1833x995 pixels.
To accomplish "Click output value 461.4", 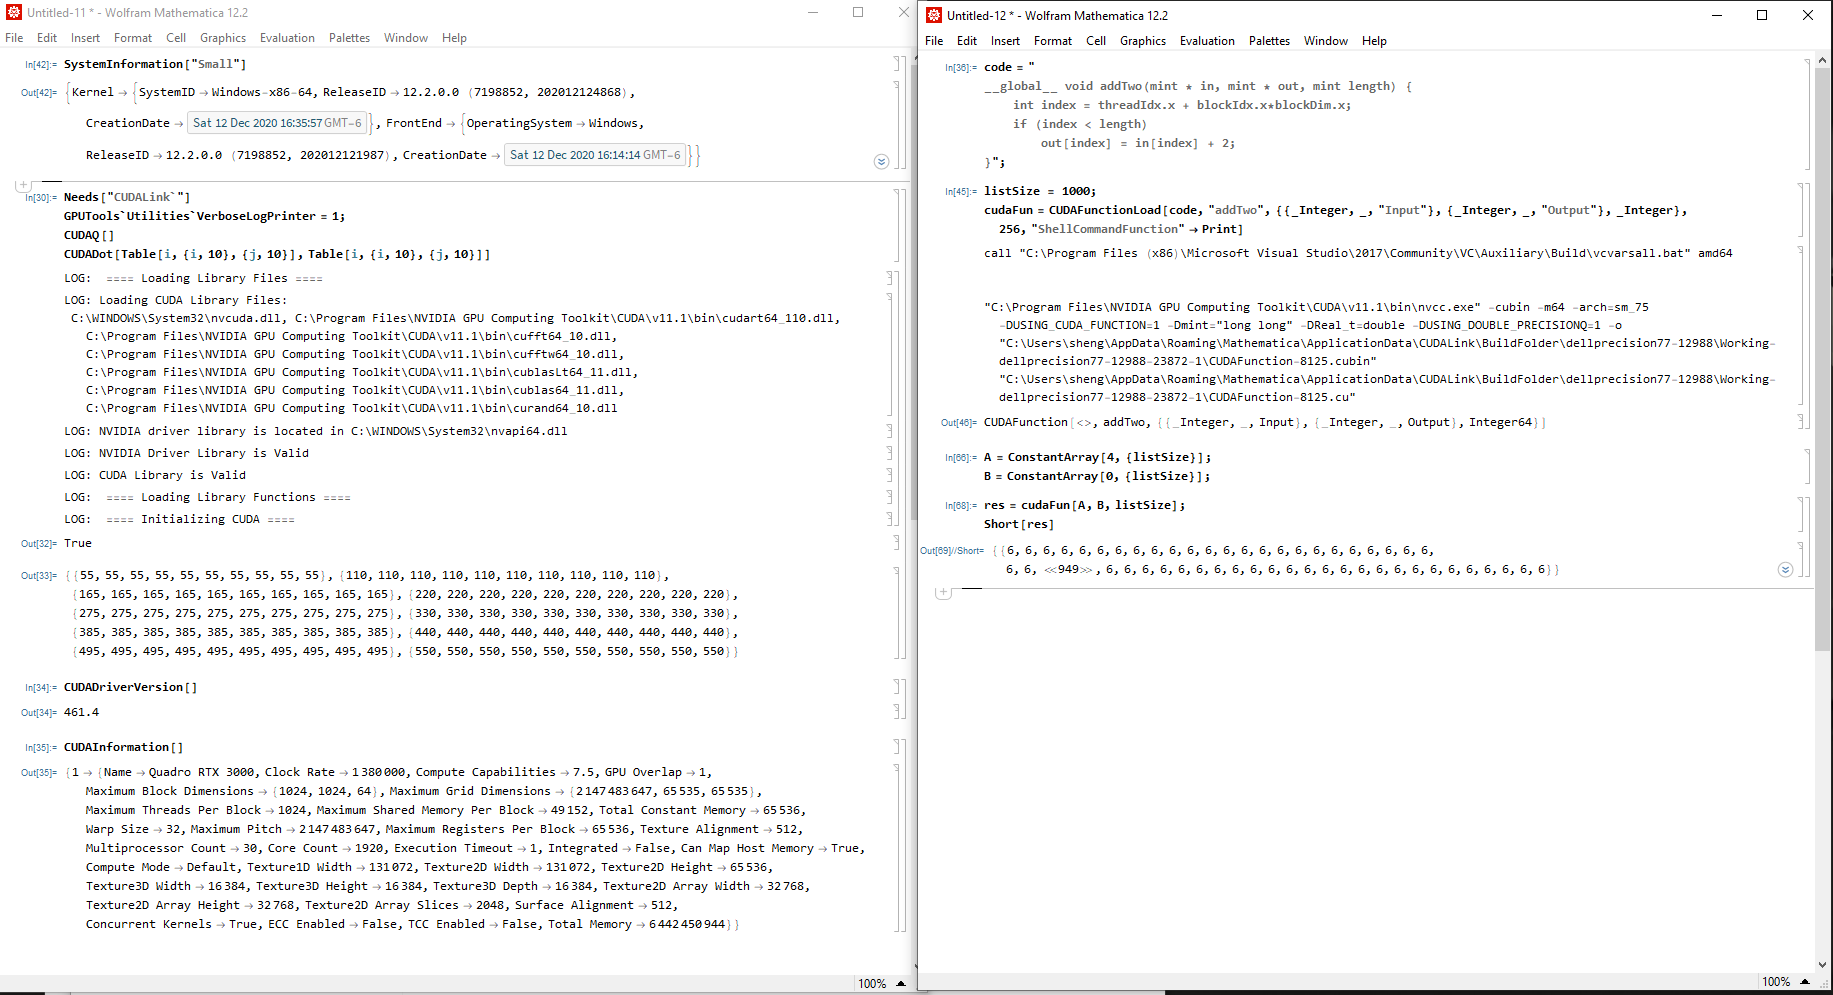I will (x=82, y=712).
